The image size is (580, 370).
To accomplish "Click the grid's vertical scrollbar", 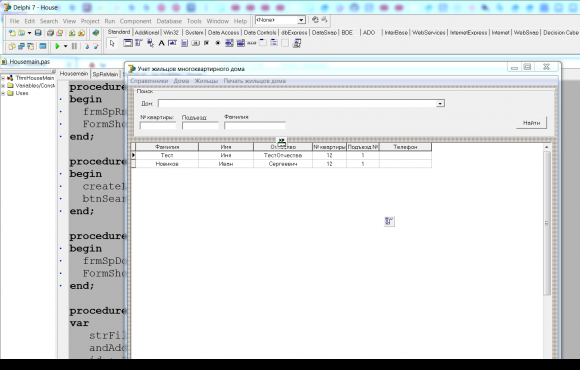I will [547, 223].
